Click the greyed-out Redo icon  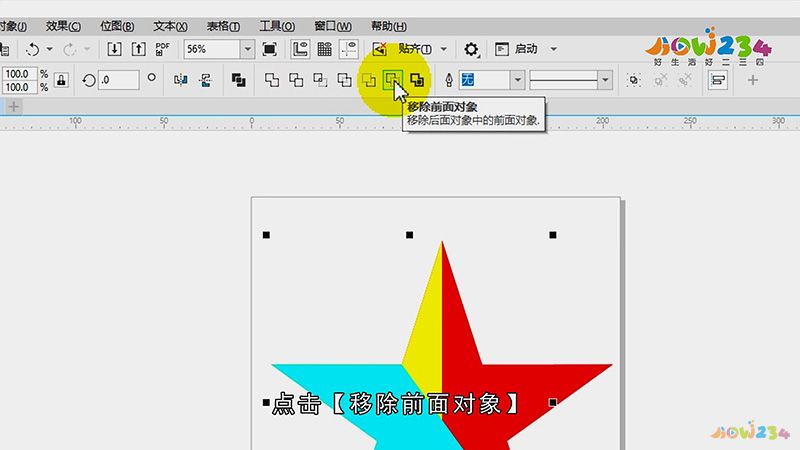[69, 49]
